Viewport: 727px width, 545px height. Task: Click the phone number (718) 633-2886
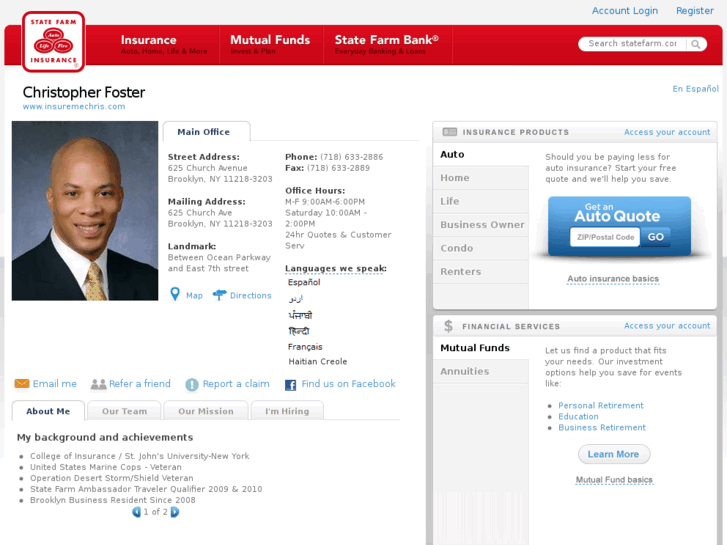[x=351, y=157]
